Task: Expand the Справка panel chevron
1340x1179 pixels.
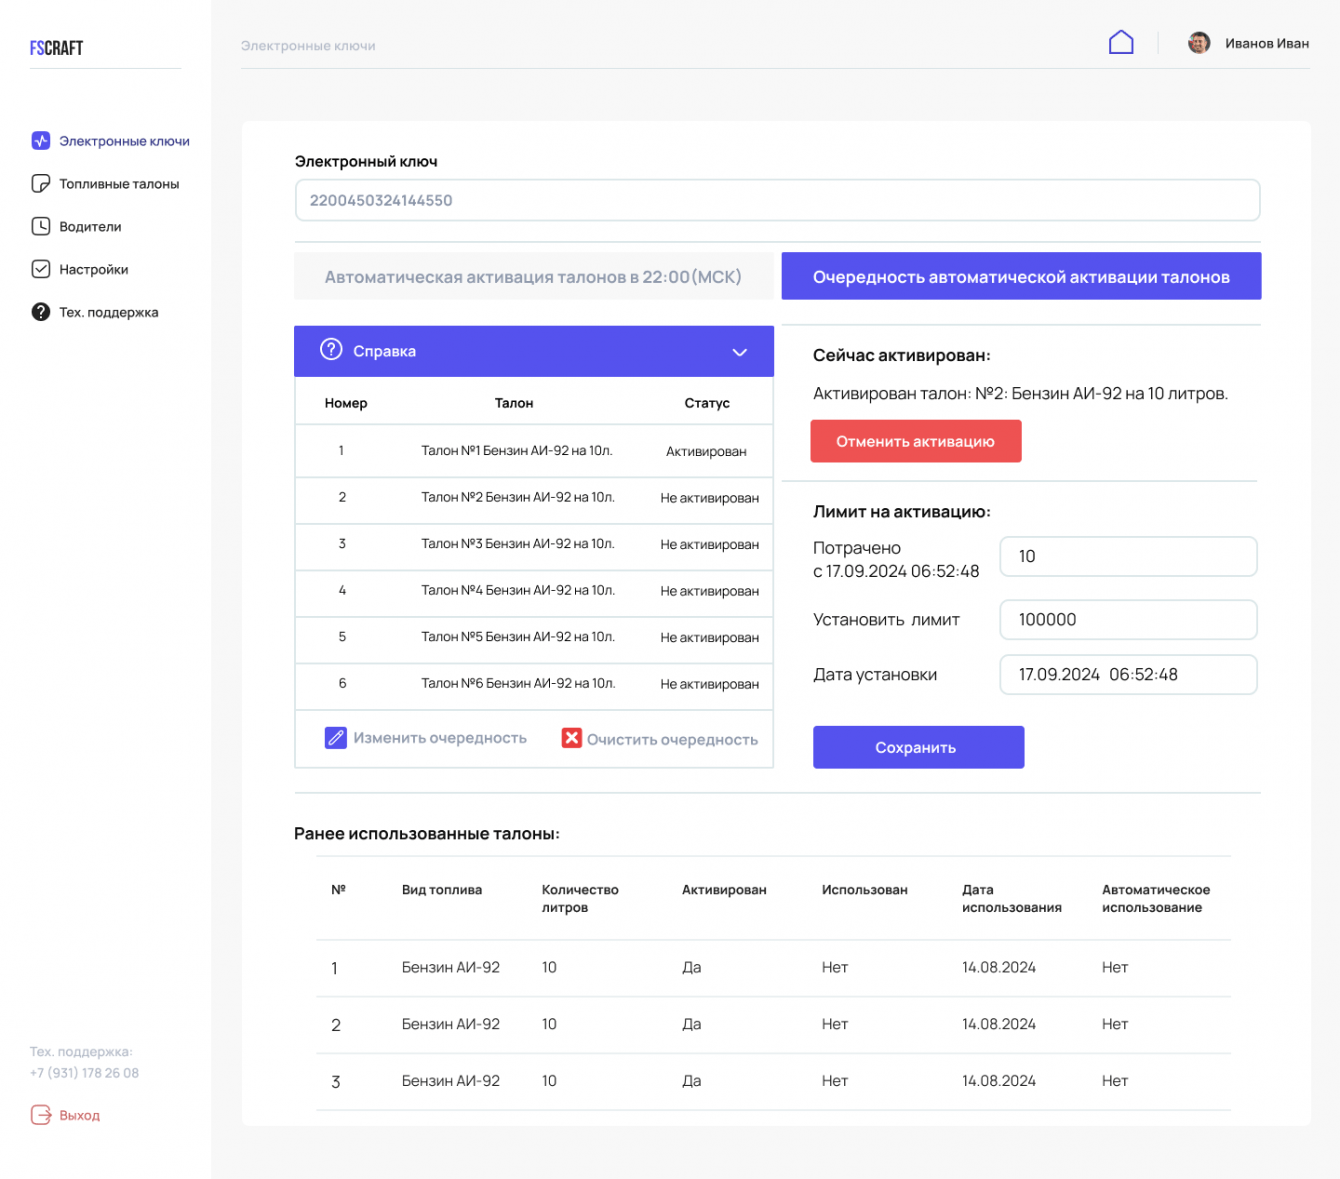Action: click(x=739, y=352)
